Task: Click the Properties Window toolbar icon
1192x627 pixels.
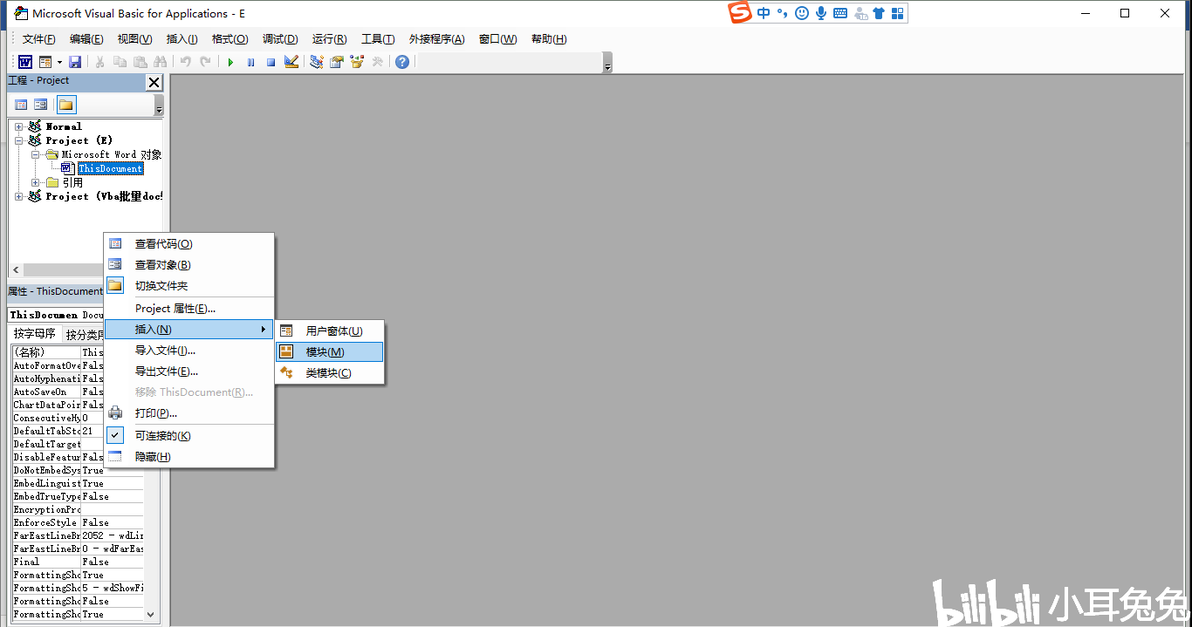Action: (337, 62)
